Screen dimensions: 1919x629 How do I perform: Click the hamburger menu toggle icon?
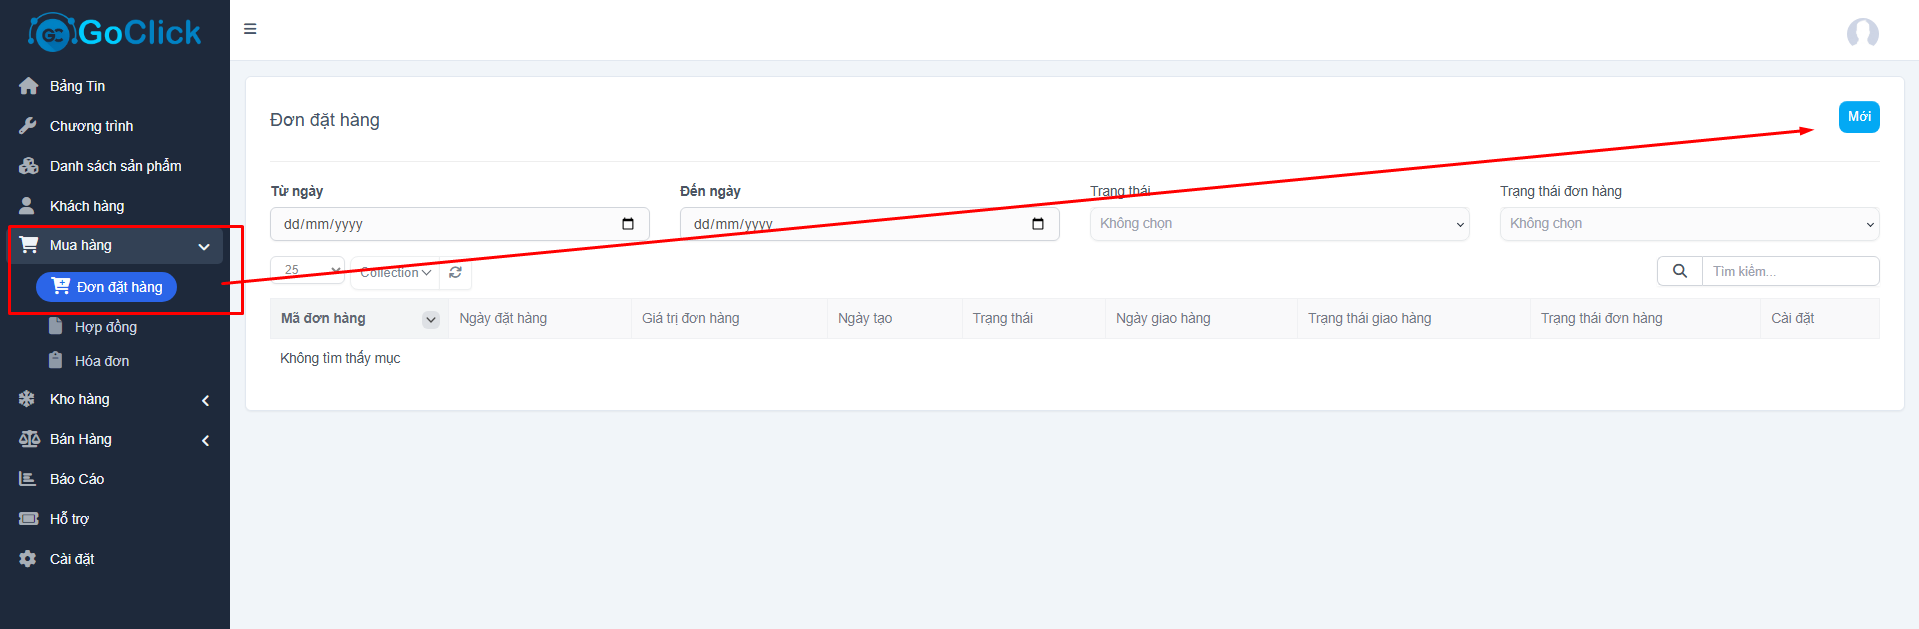tap(250, 29)
